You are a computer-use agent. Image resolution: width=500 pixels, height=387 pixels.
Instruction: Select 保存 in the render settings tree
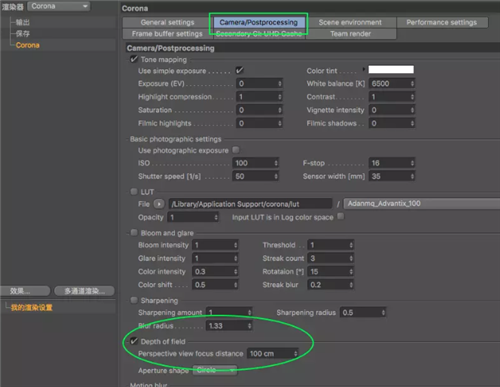pos(23,34)
